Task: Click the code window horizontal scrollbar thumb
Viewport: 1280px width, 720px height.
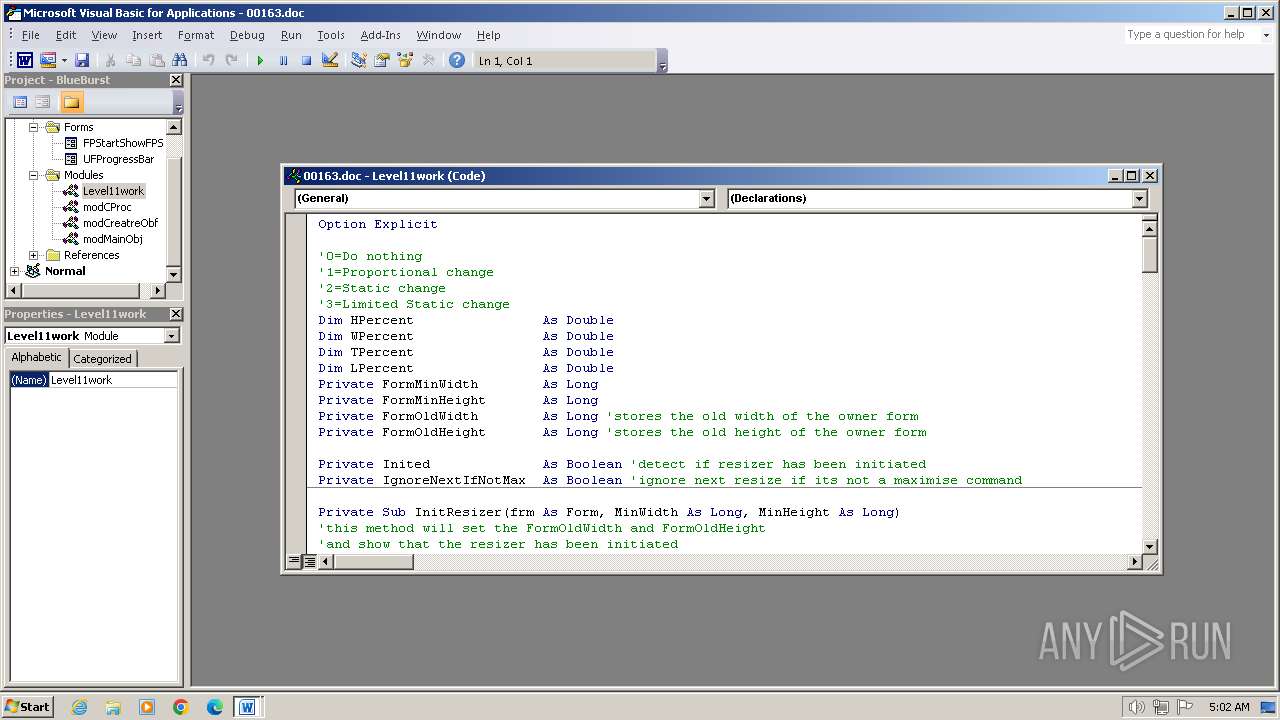Action: (373, 562)
